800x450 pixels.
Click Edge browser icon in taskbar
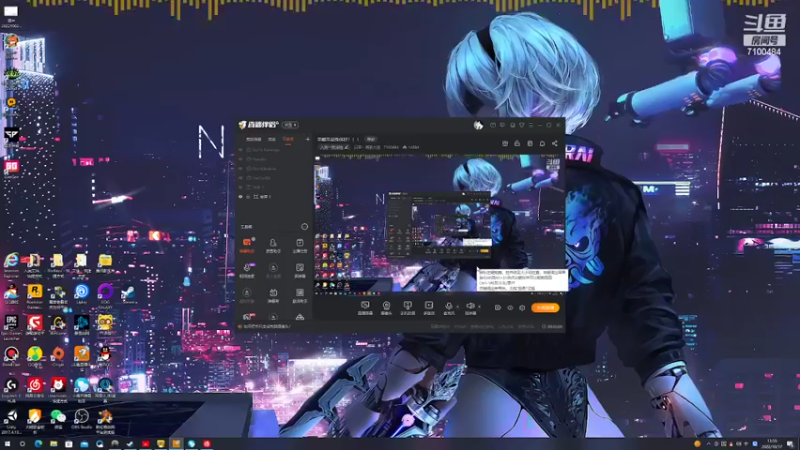coord(38,444)
